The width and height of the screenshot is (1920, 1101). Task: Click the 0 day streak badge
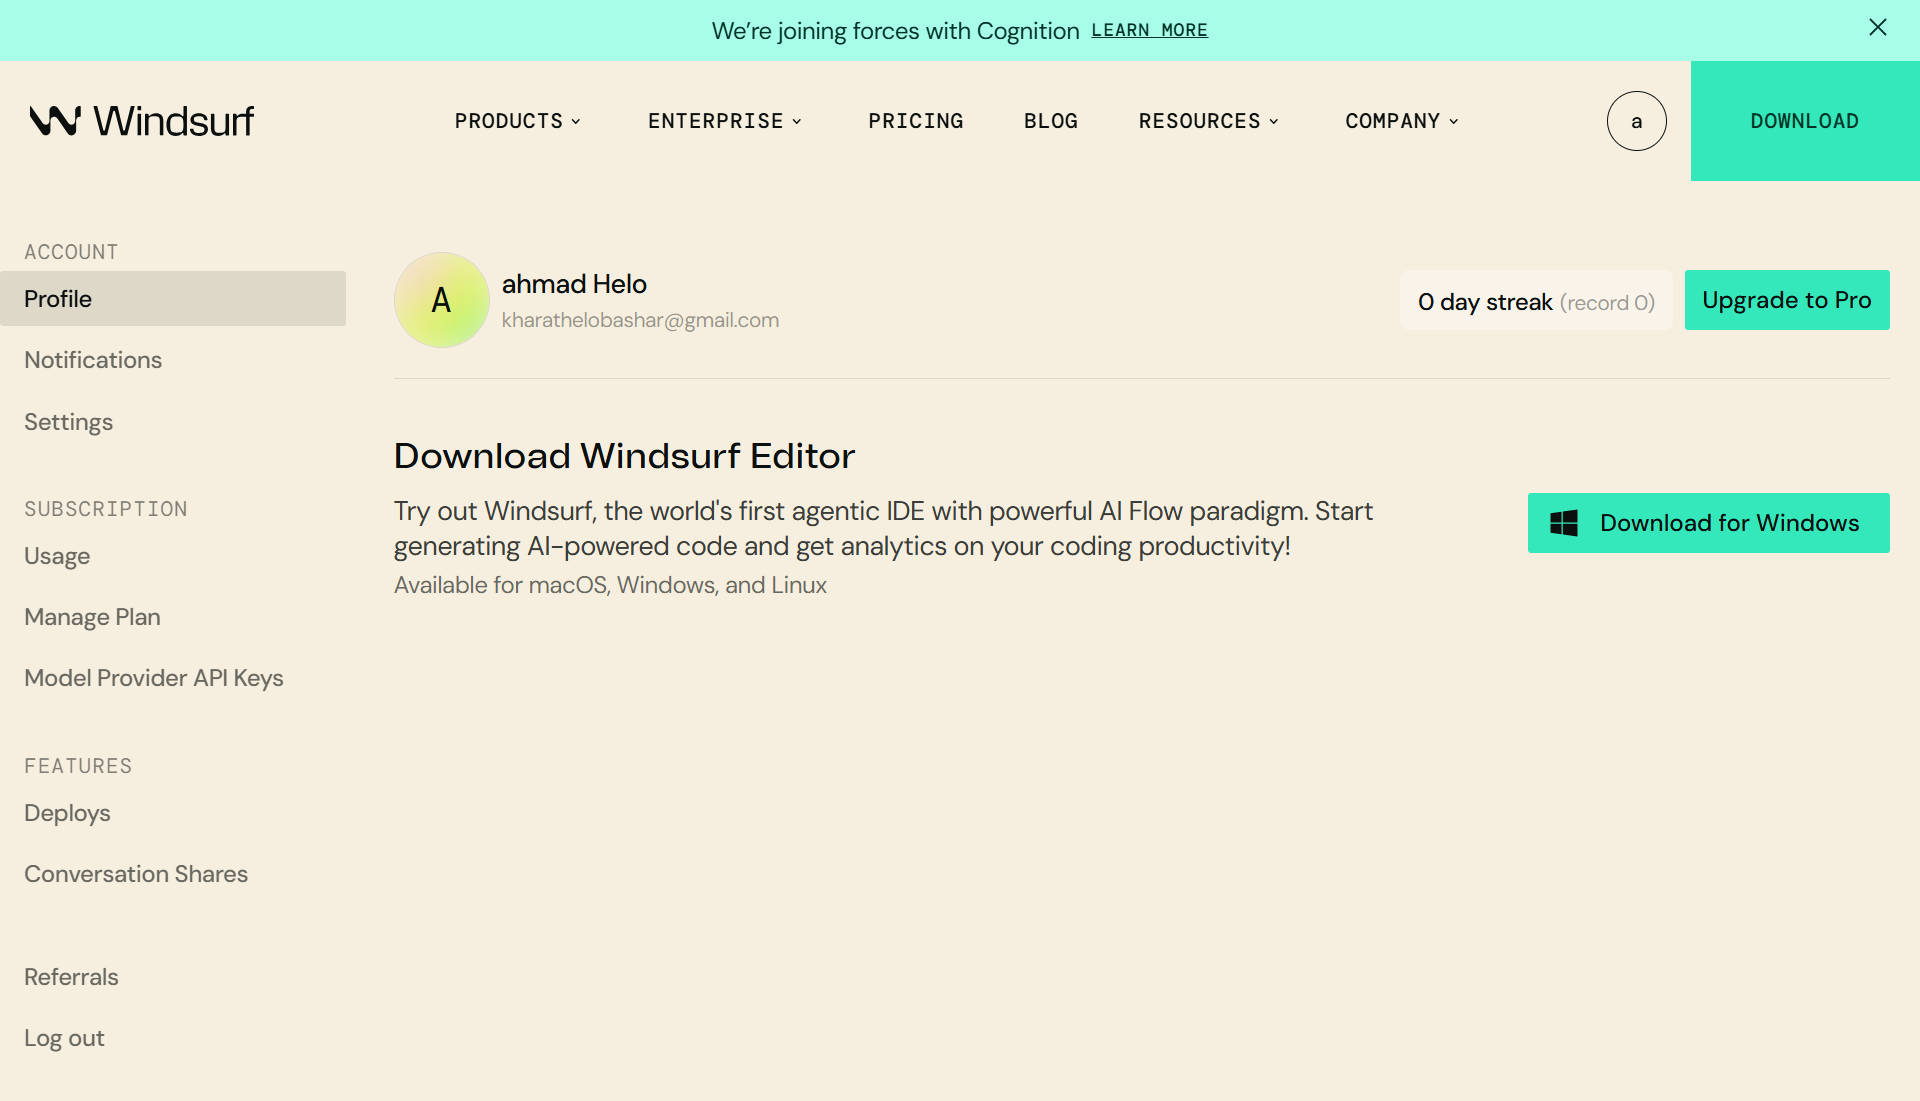1536,301
